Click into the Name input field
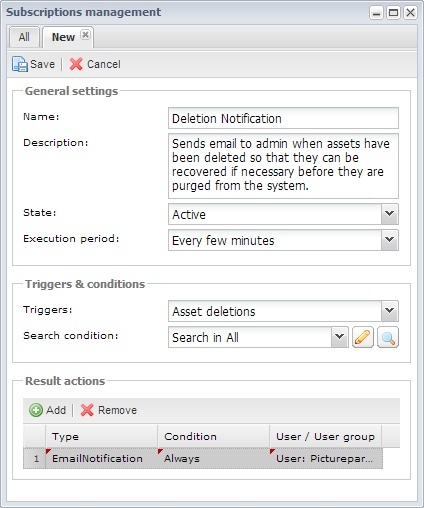This screenshot has height=508, width=424. (x=283, y=118)
